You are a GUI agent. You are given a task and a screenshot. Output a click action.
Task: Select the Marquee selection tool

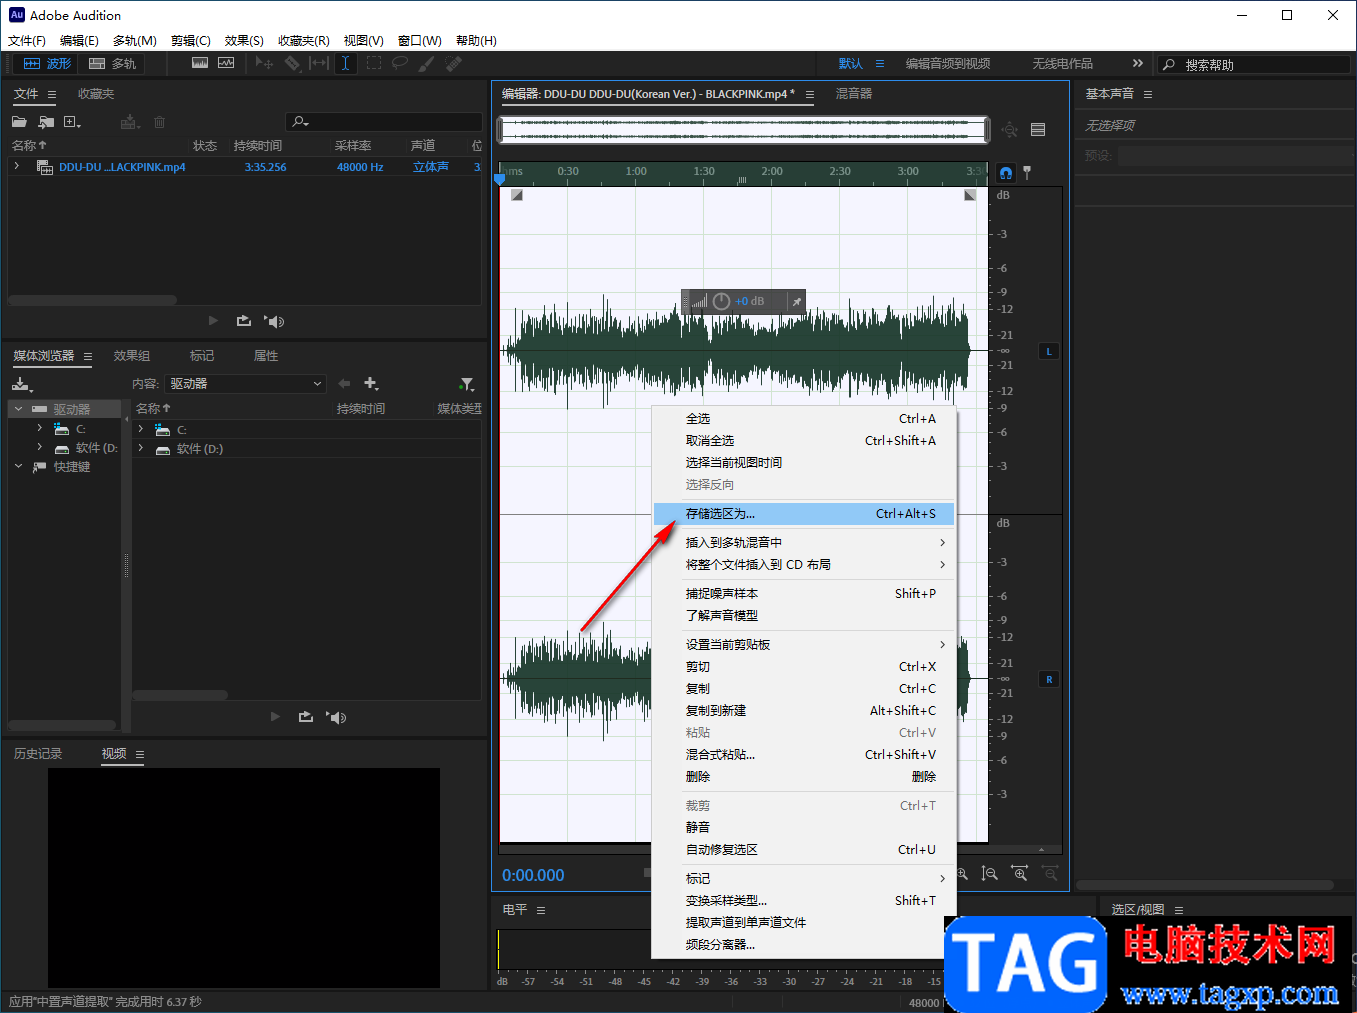(x=374, y=63)
